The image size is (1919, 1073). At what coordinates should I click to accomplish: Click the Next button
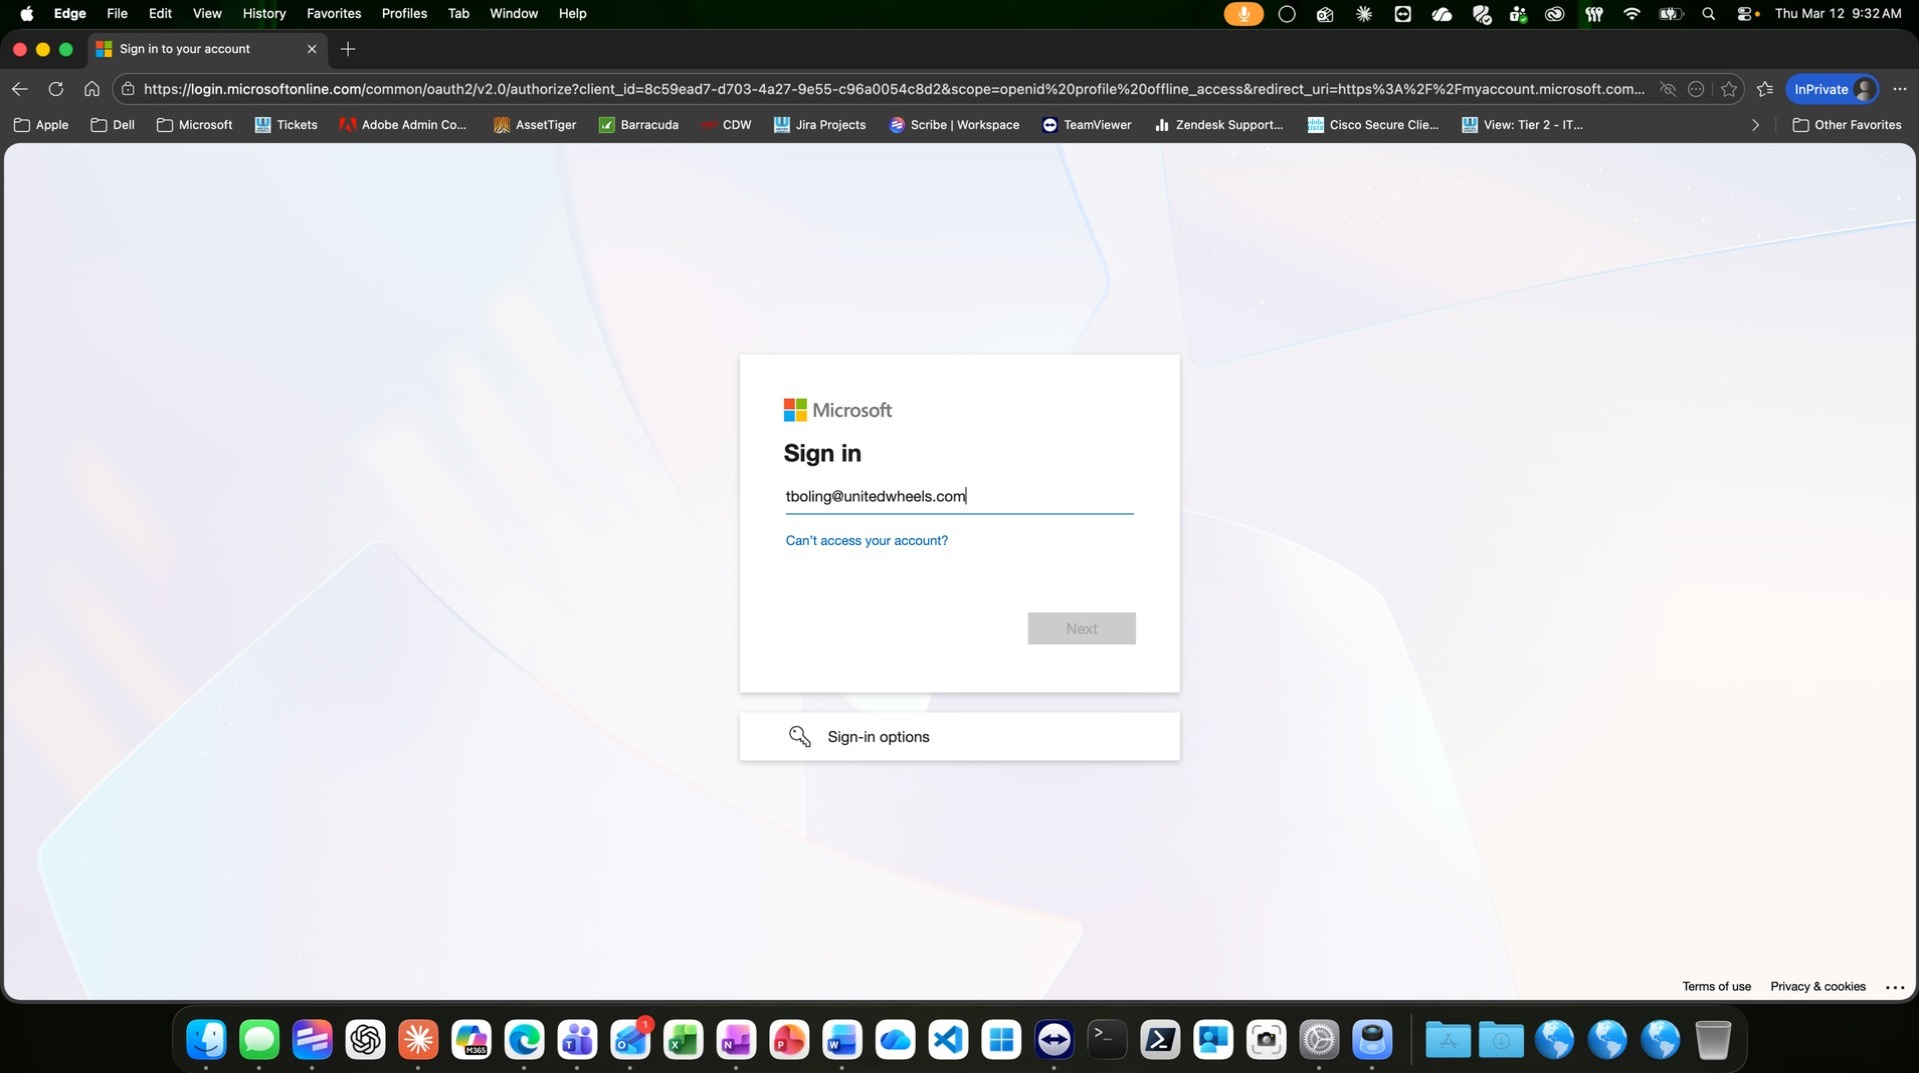pos(1081,629)
